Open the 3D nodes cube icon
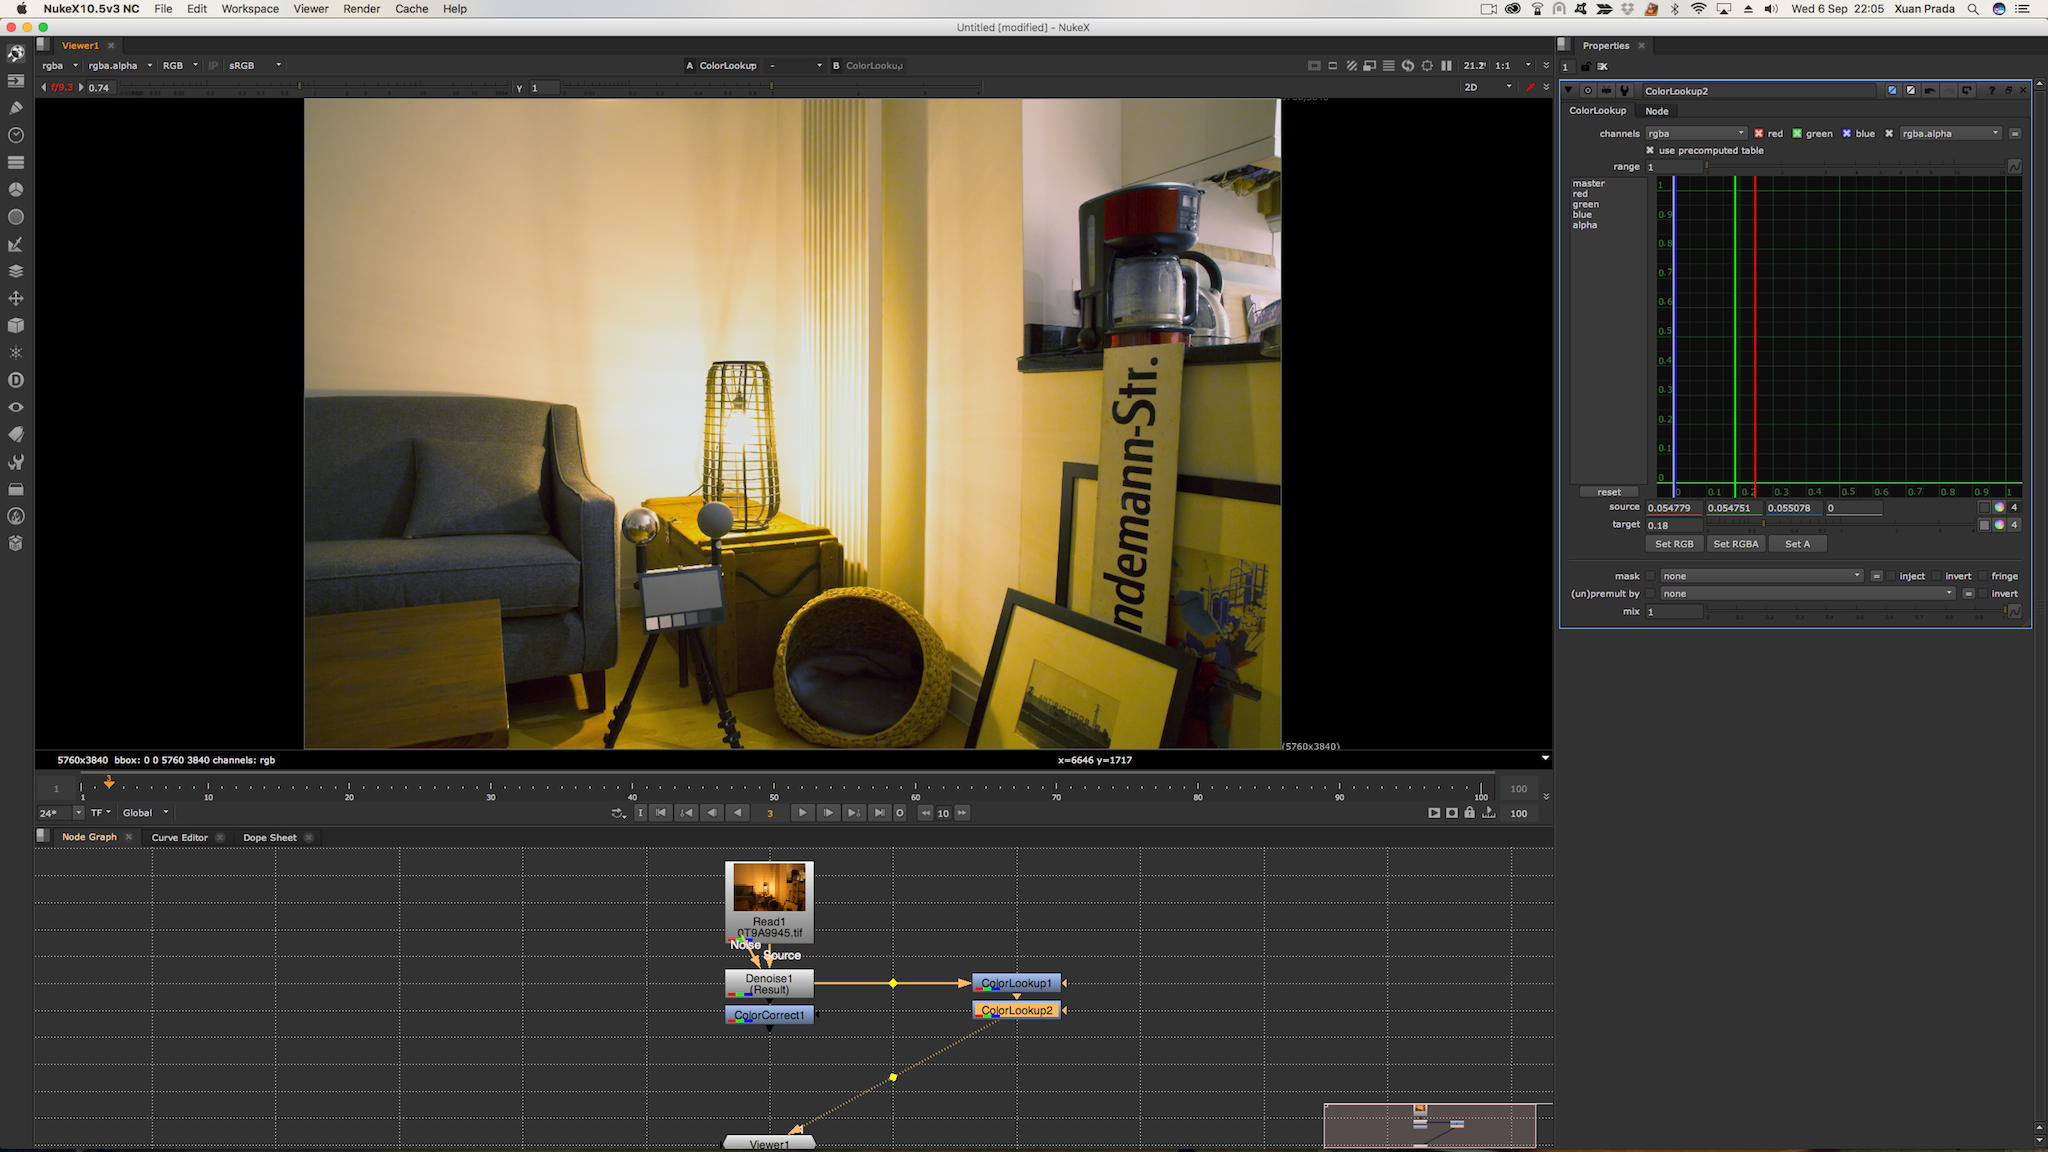This screenshot has height=1152, width=2048. [16, 326]
